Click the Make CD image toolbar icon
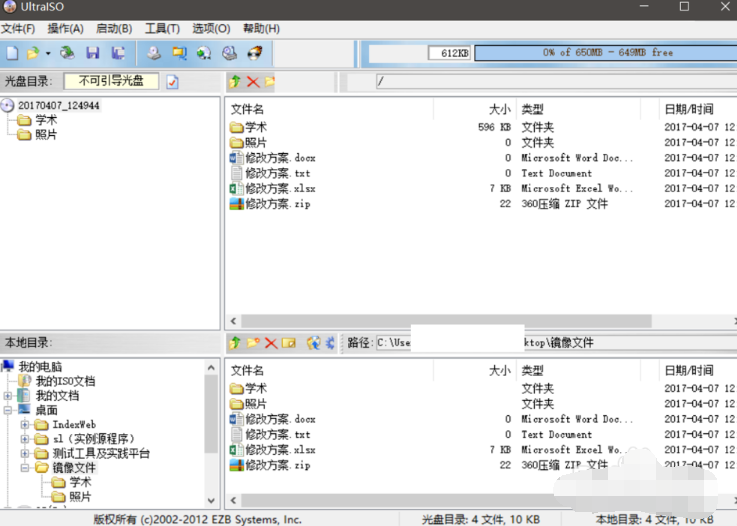Image resolution: width=737 pixels, height=526 pixels. pos(154,53)
